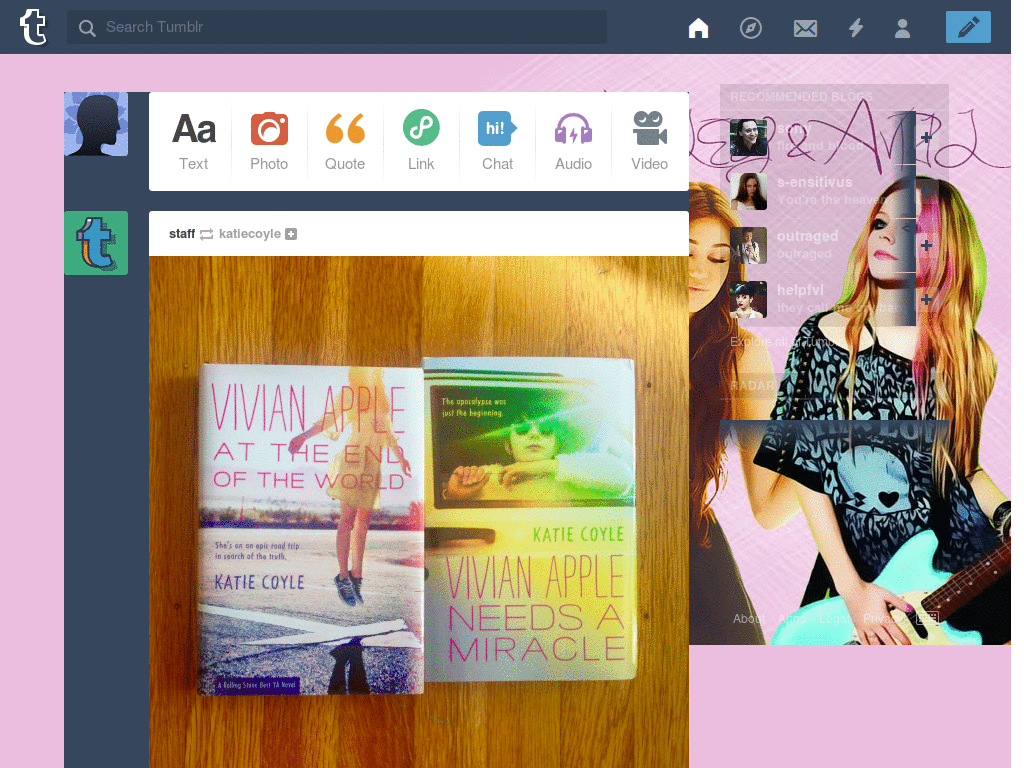Open your account menu
1024x768 pixels.
tap(902, 27)
